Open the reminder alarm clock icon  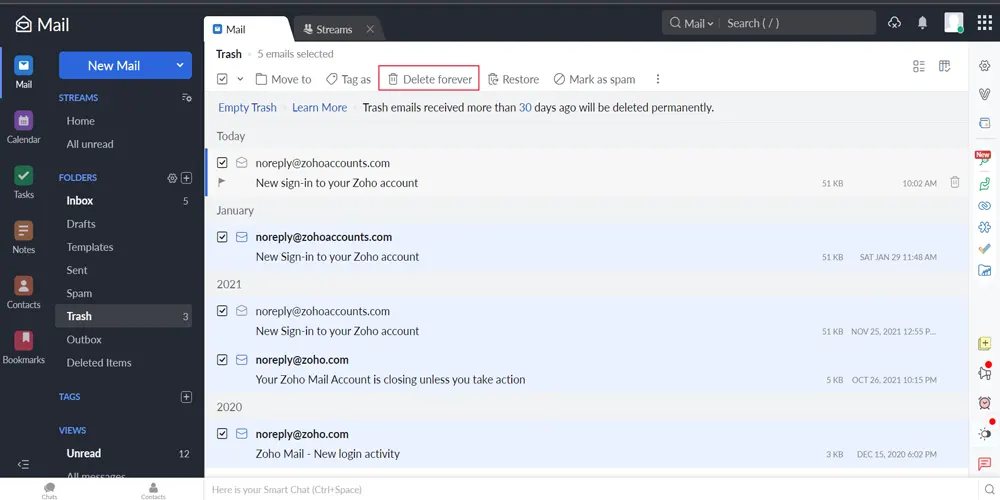coord(984,402)
